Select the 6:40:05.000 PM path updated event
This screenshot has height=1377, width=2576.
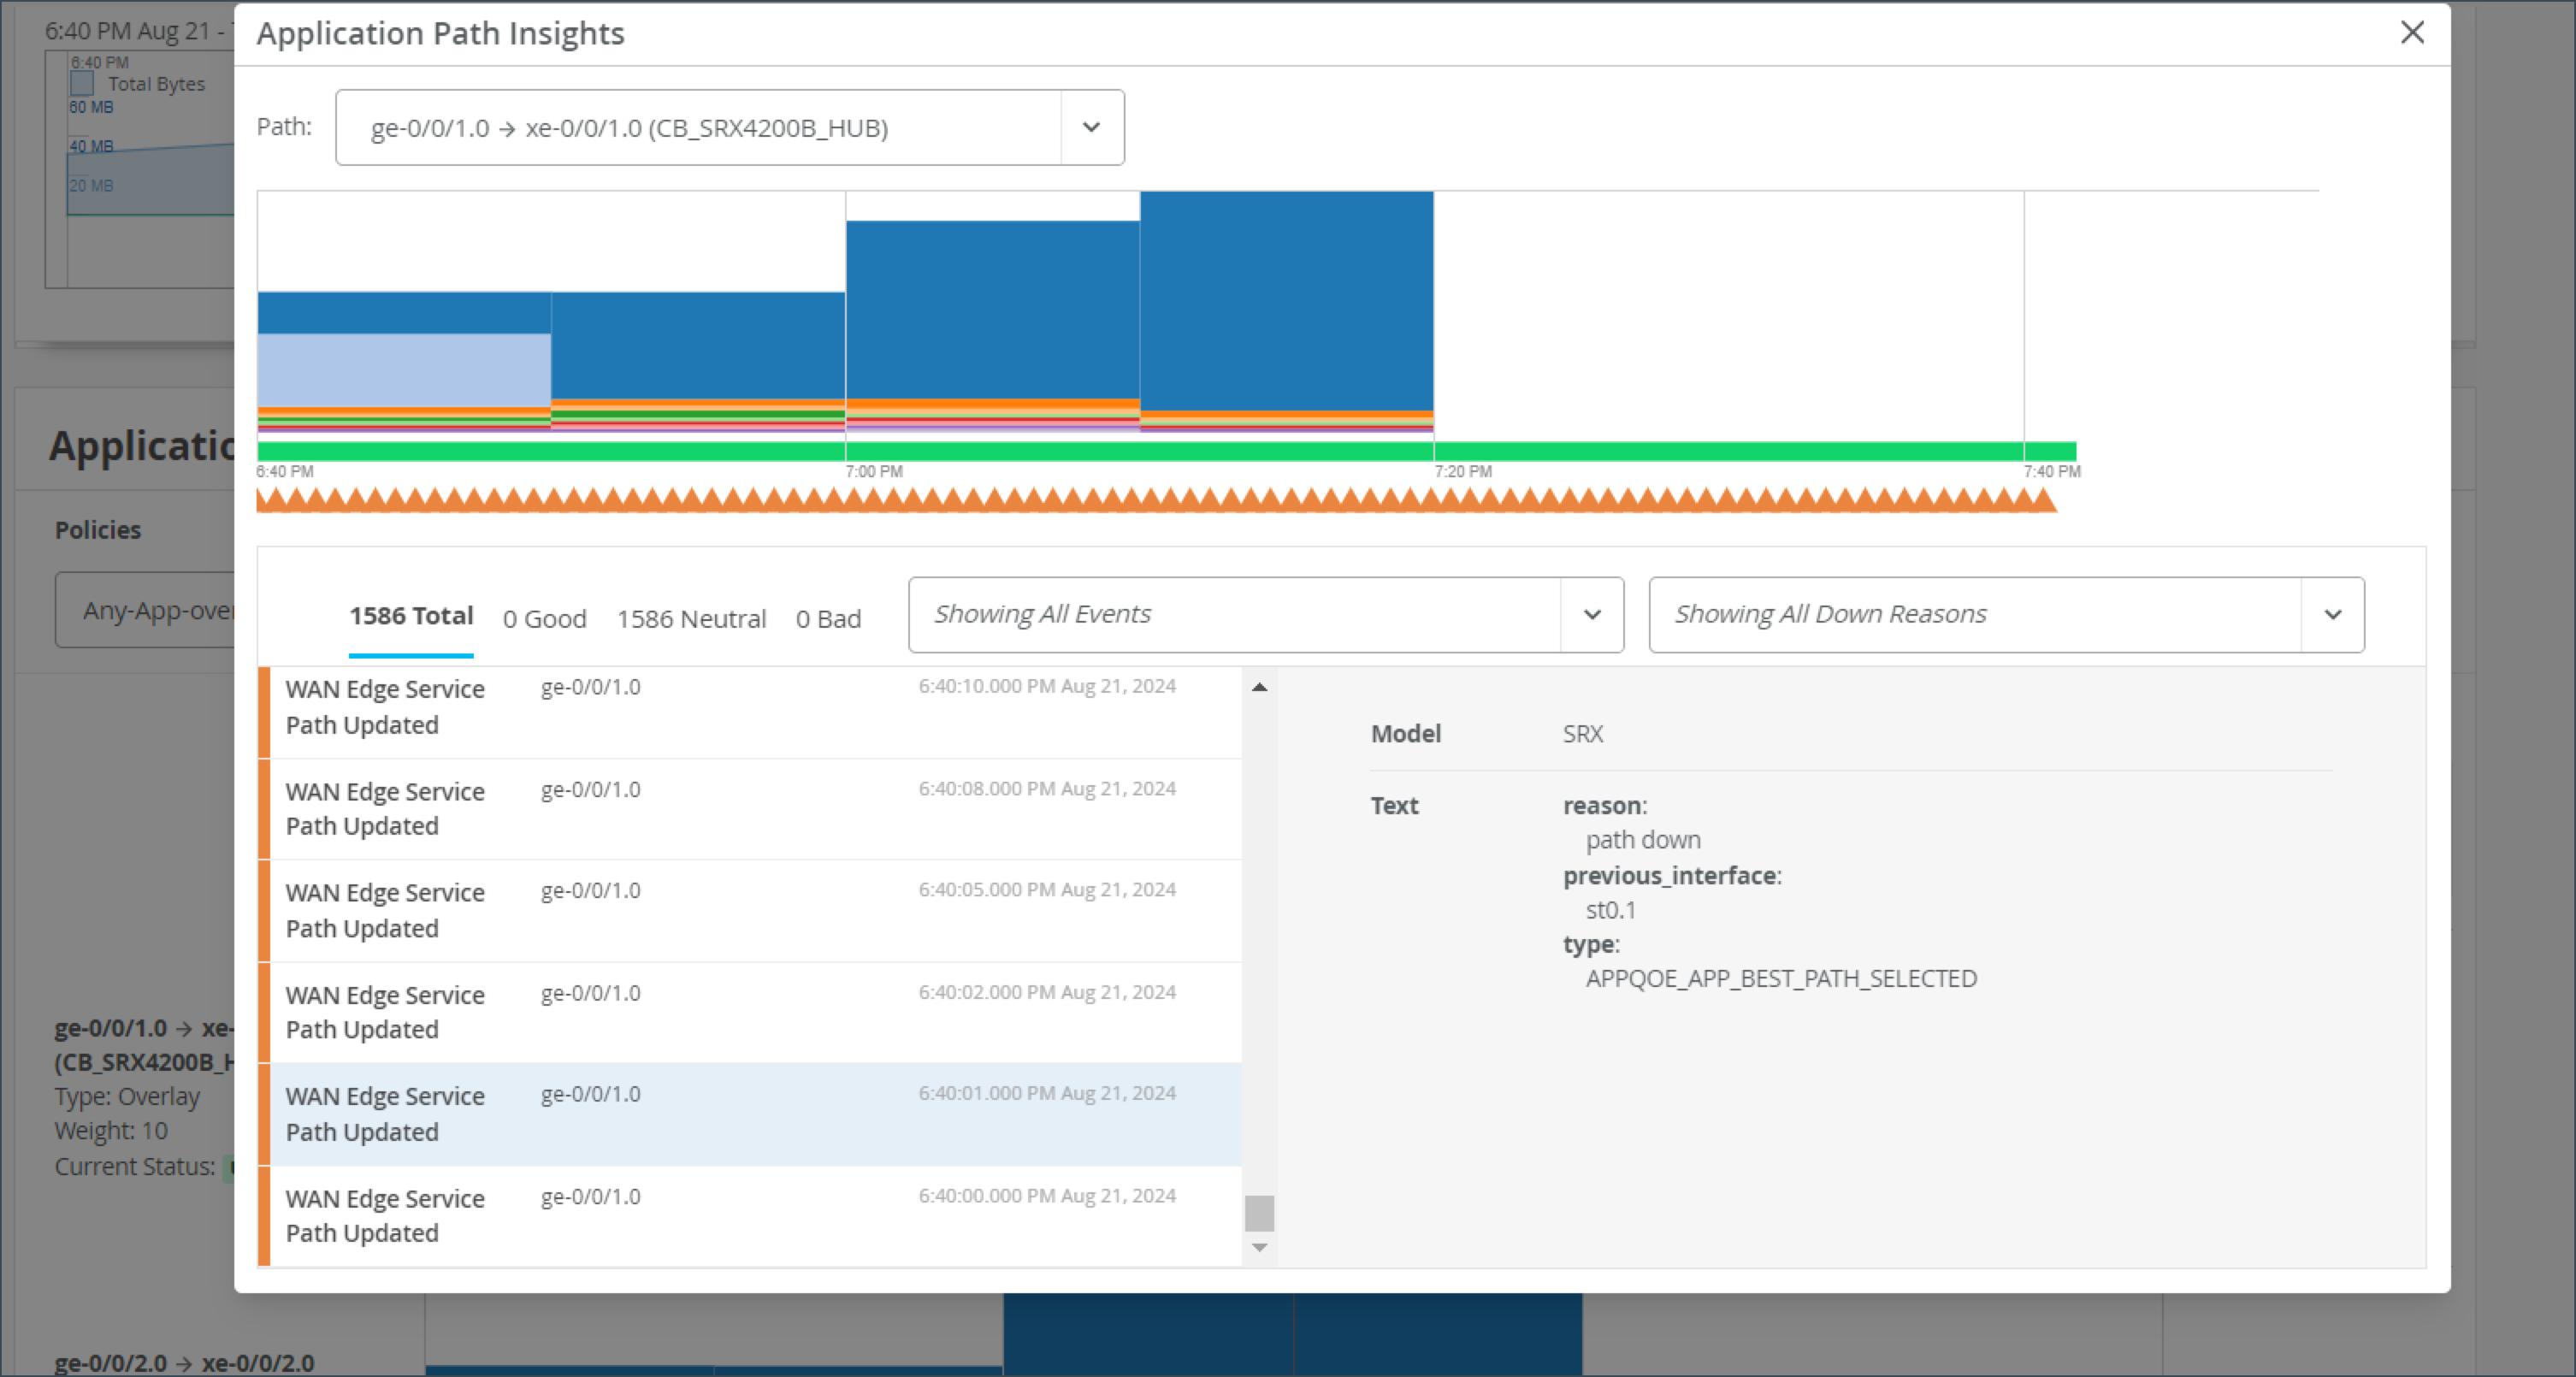[x=750, y=910]
